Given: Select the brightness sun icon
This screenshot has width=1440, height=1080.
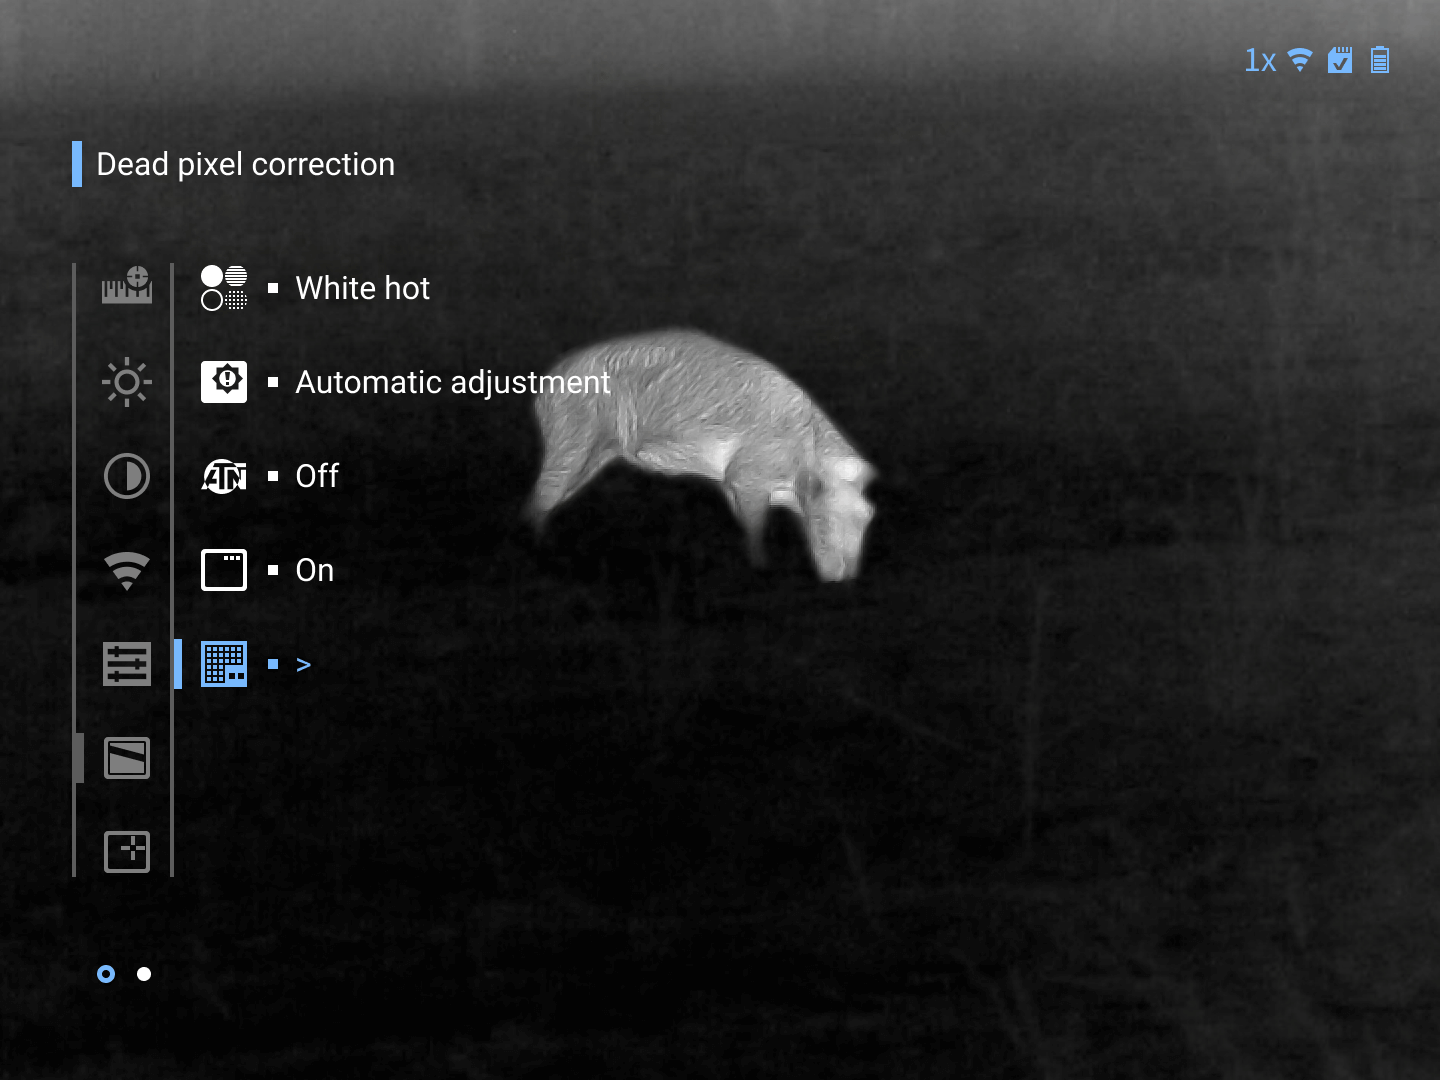Looking at the screenshot, I should click(x=127, y=381).
